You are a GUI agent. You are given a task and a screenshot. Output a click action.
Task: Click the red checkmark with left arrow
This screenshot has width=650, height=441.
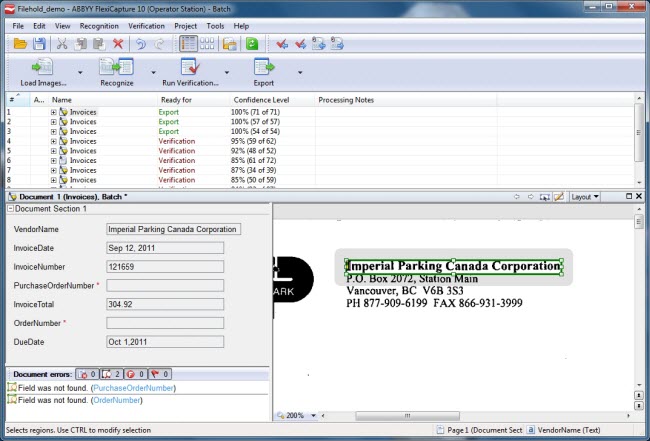282,44
